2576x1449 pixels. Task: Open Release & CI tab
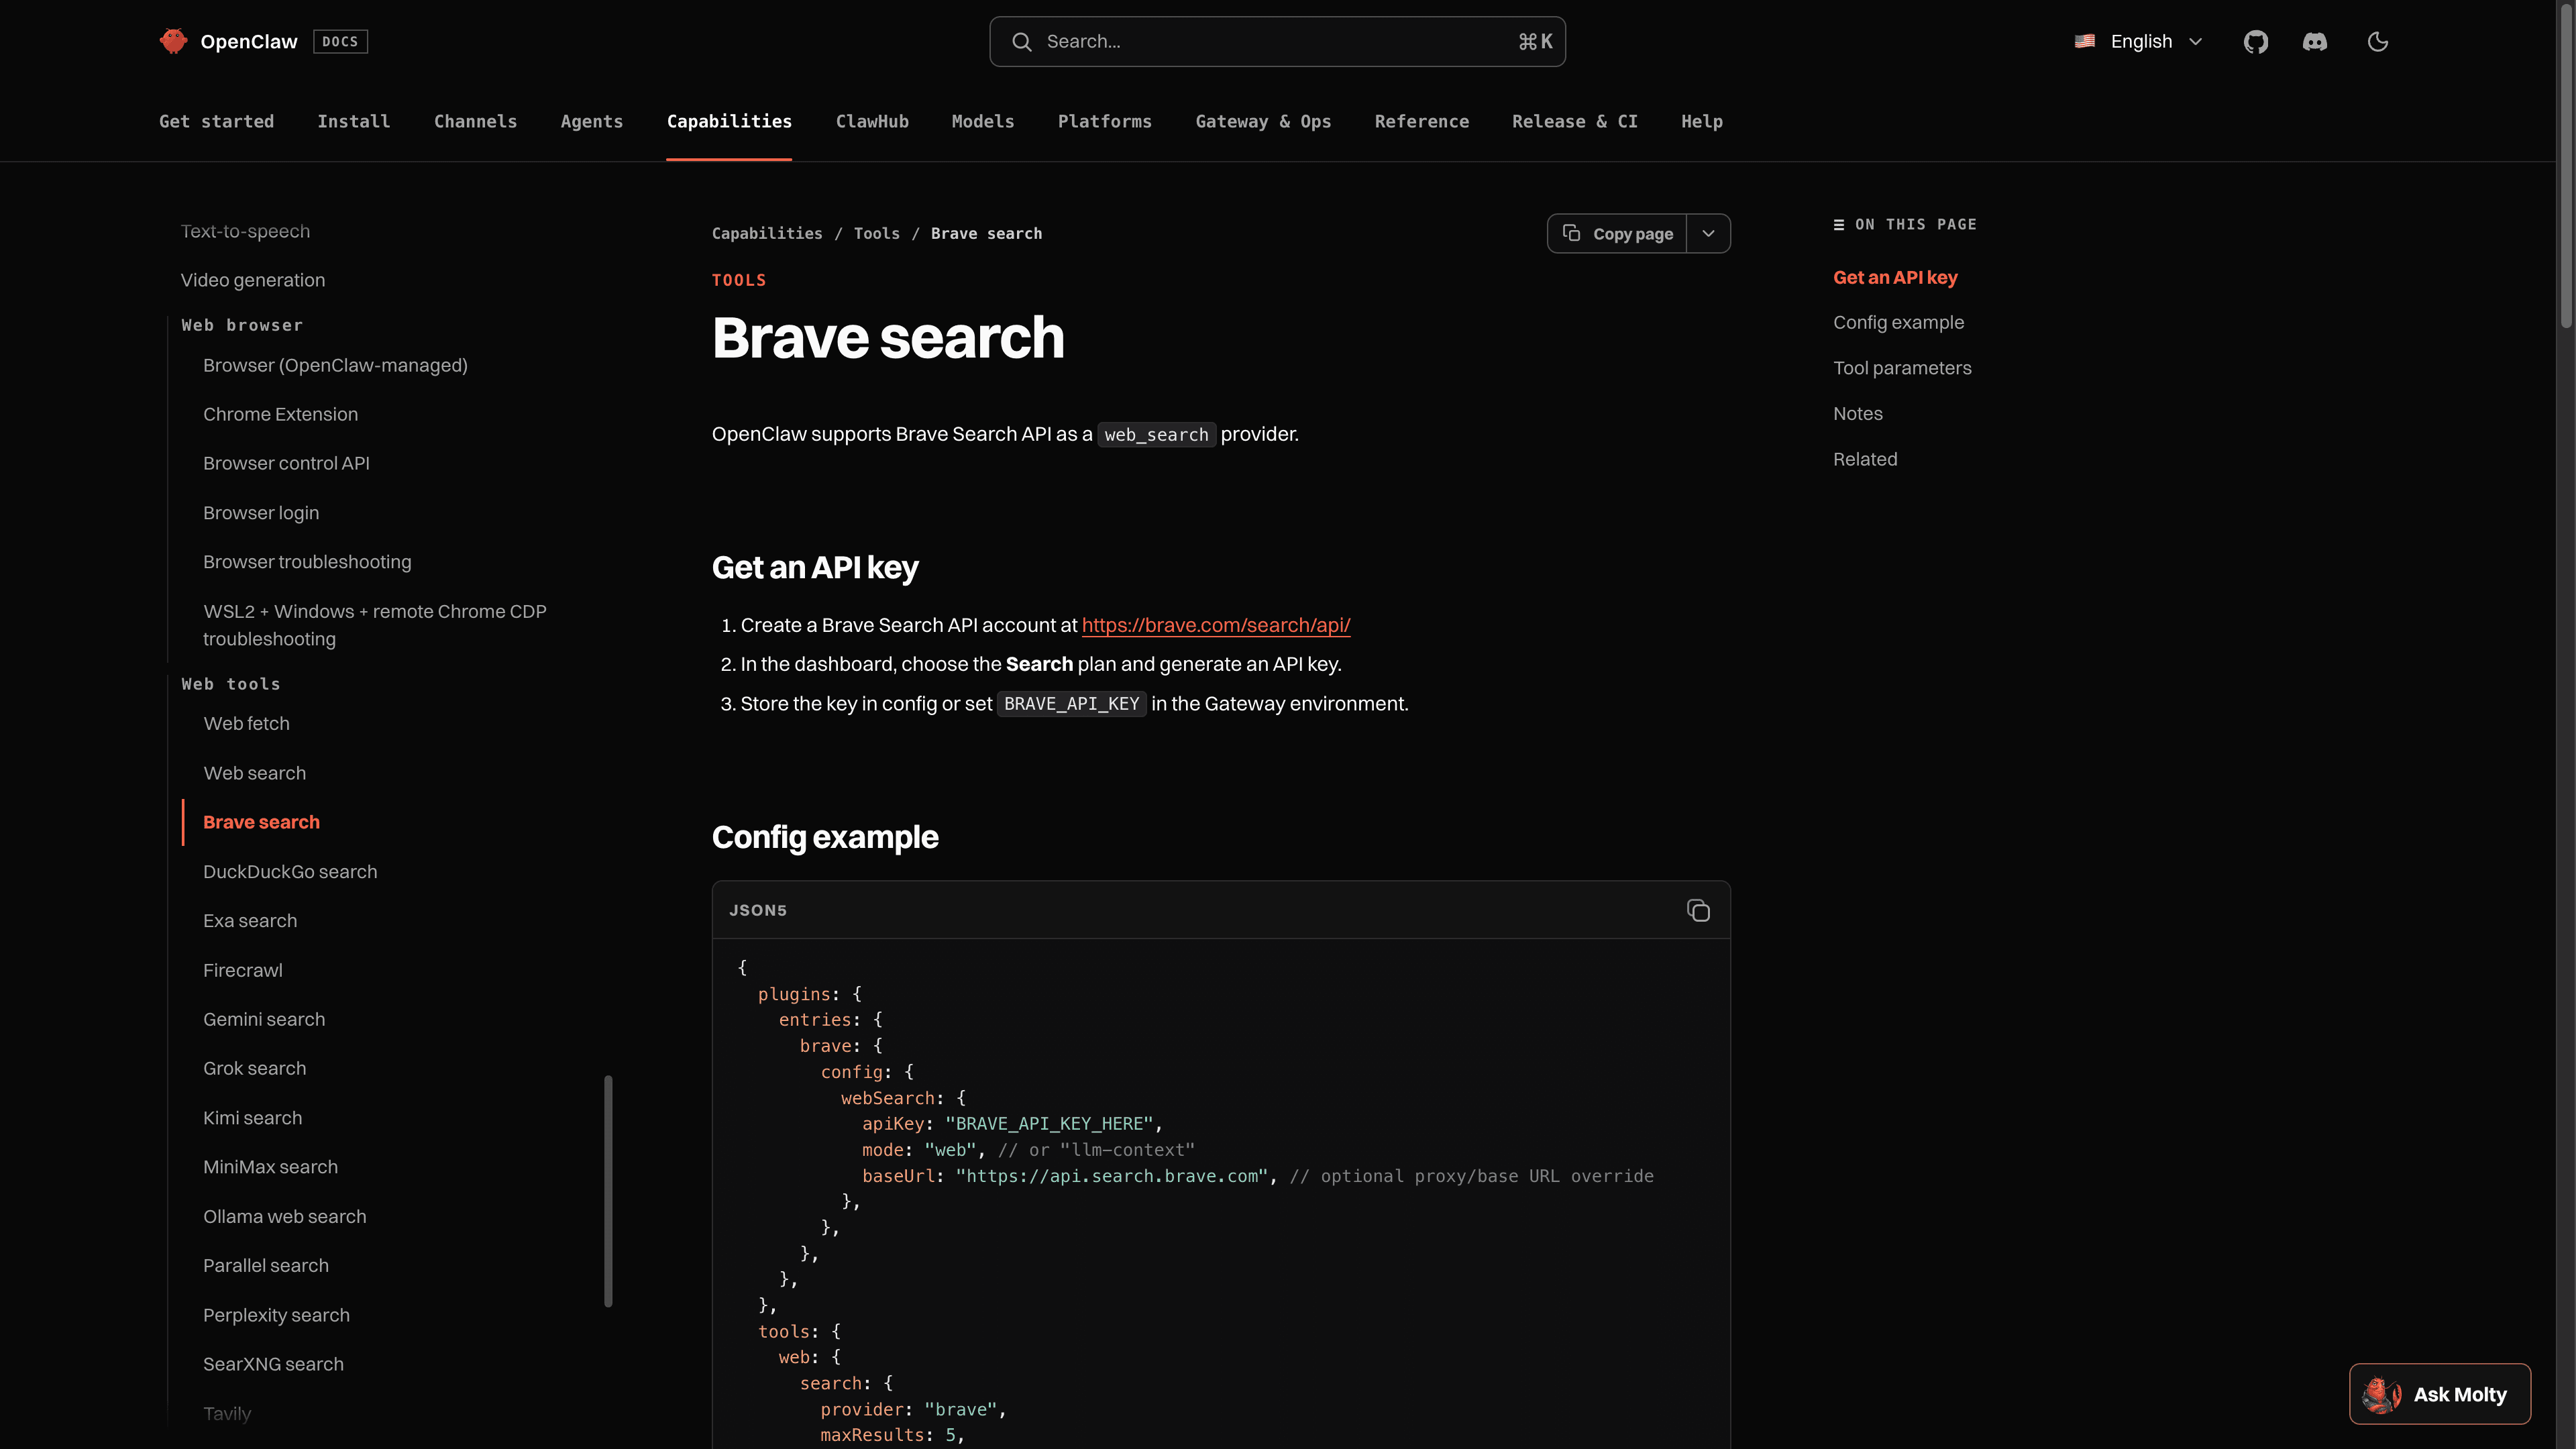1574,121
